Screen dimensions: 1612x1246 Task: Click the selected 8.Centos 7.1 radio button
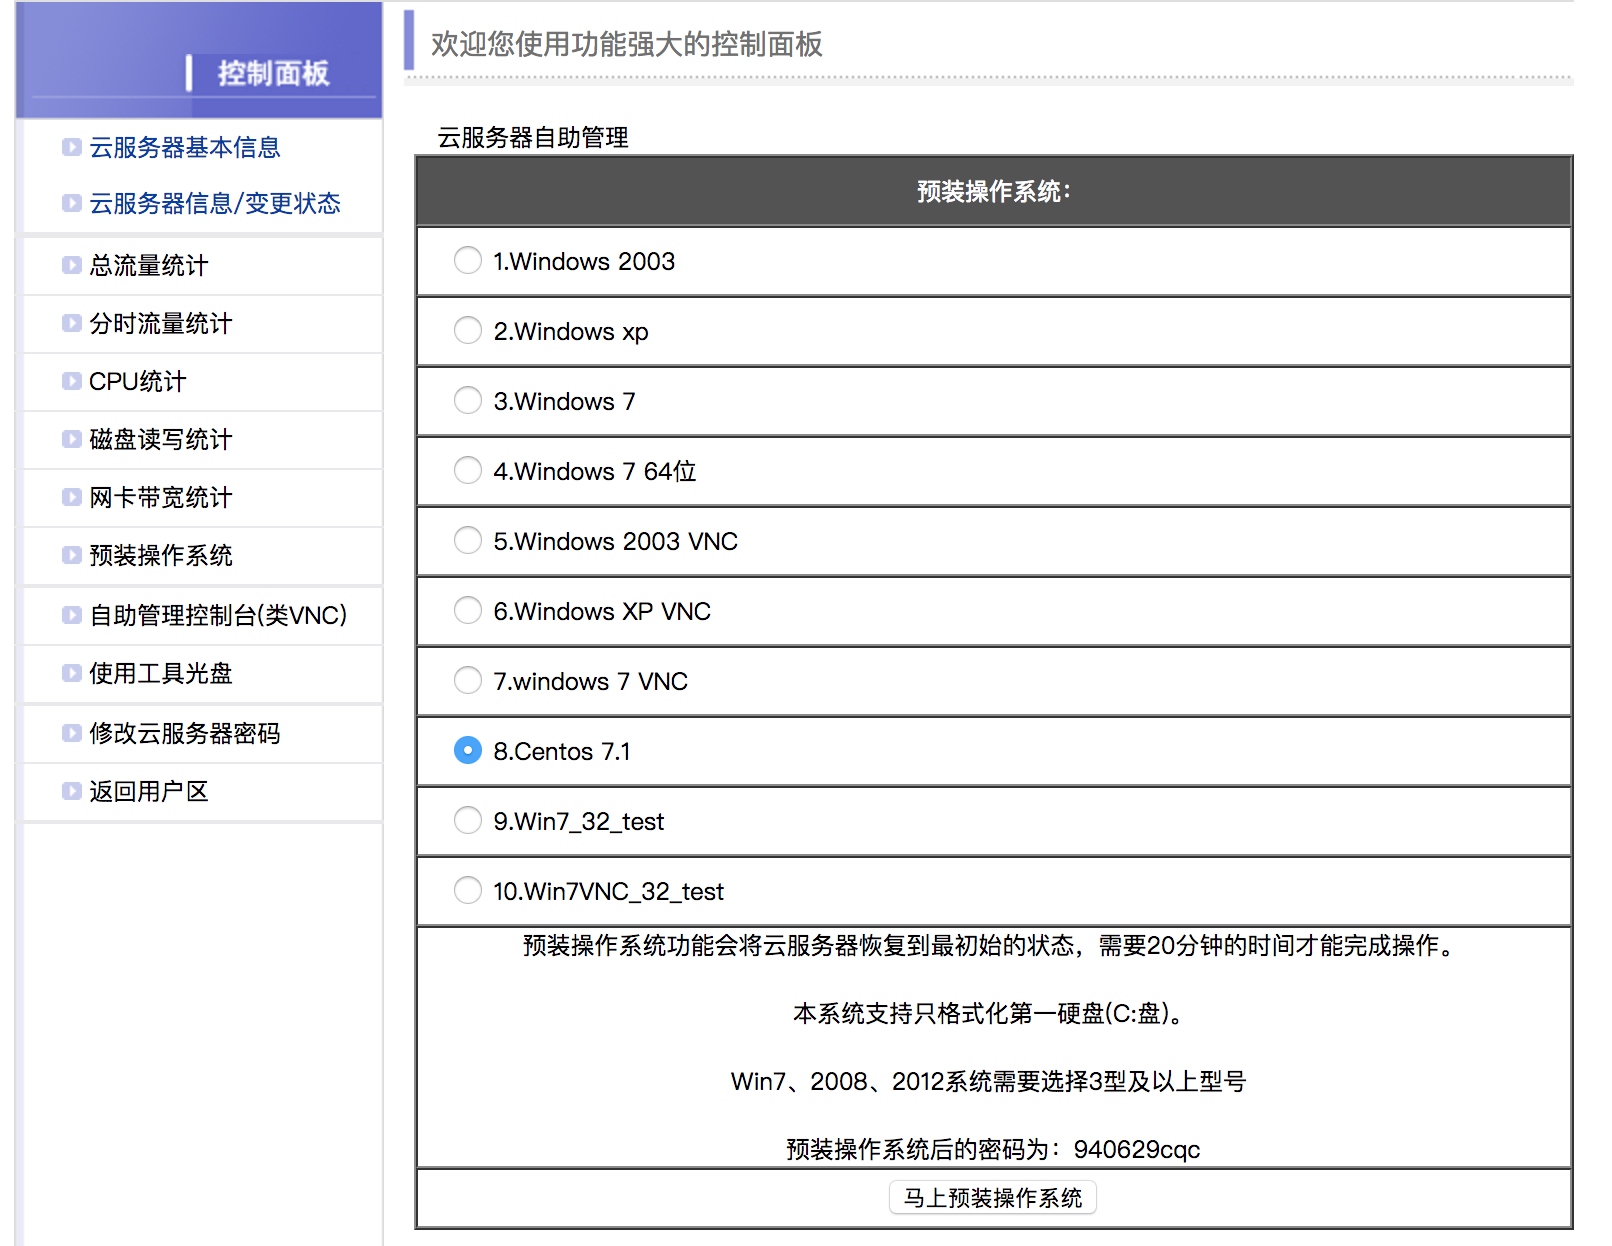pos(467,750)
